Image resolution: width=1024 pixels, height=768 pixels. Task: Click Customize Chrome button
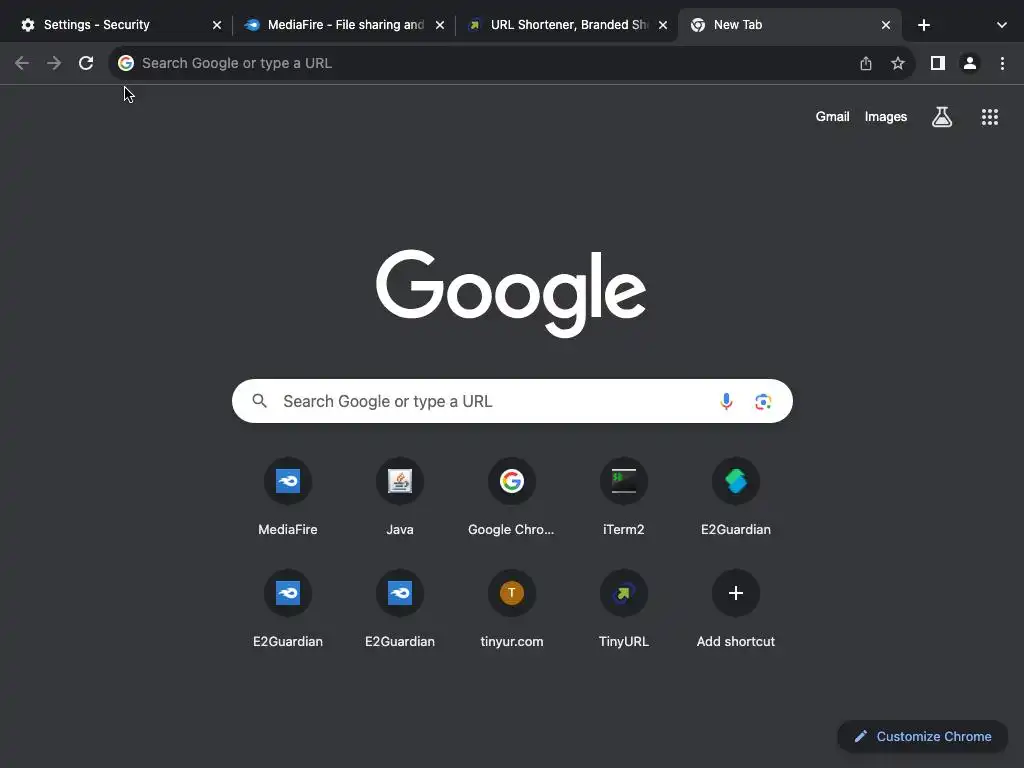[923, 737]
